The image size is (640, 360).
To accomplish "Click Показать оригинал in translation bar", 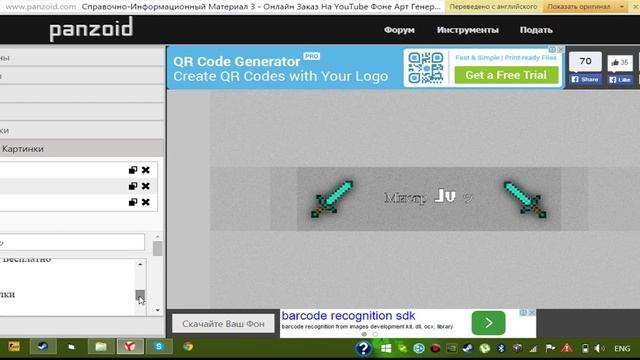I will tap(579, 7).
